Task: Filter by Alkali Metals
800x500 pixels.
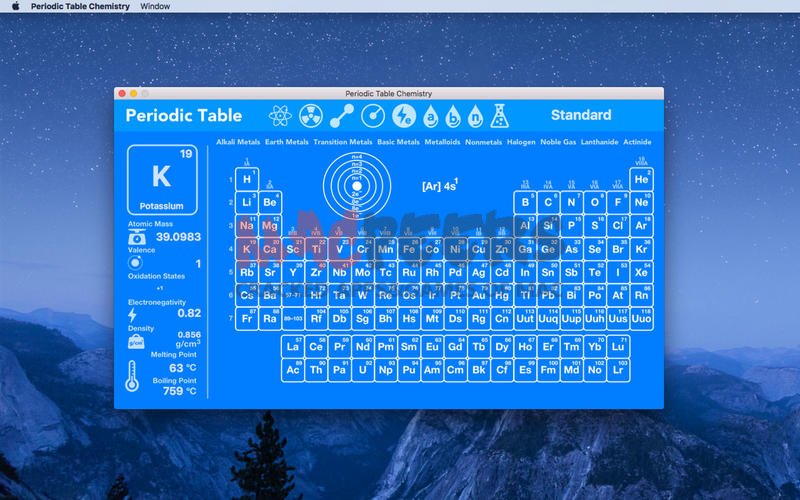Action: [x=238, y=142]
